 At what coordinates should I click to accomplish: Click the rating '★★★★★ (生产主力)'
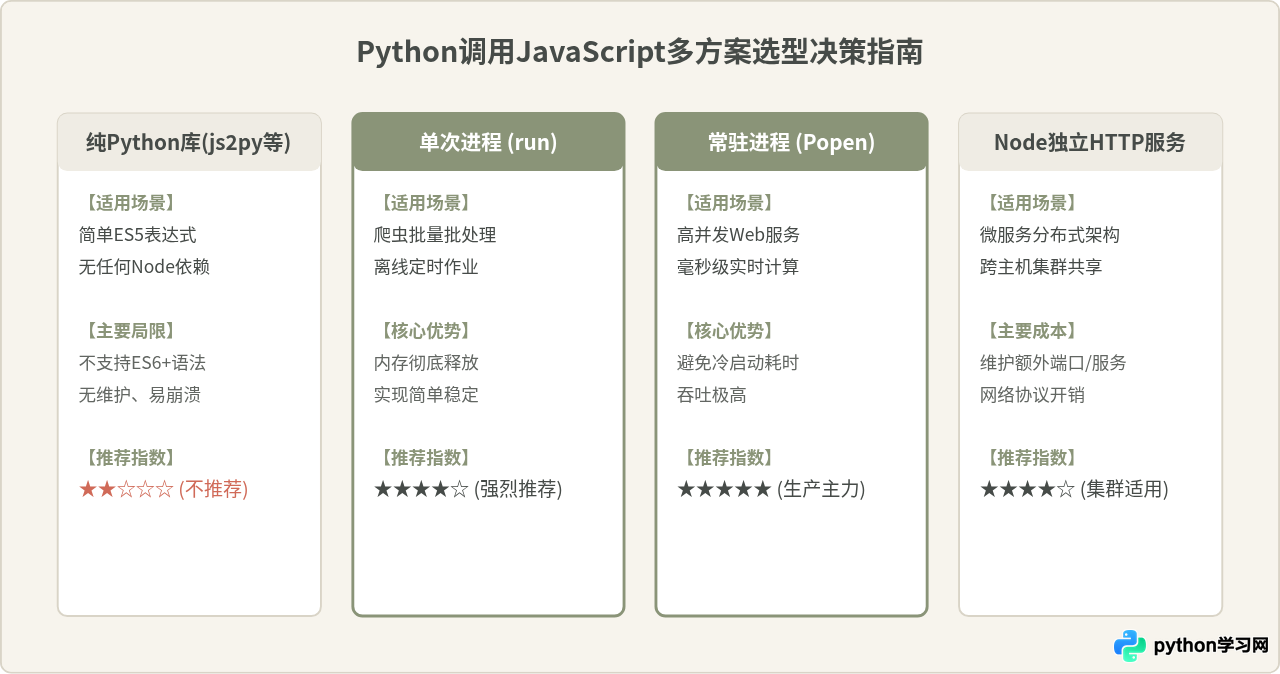(771, 489)
